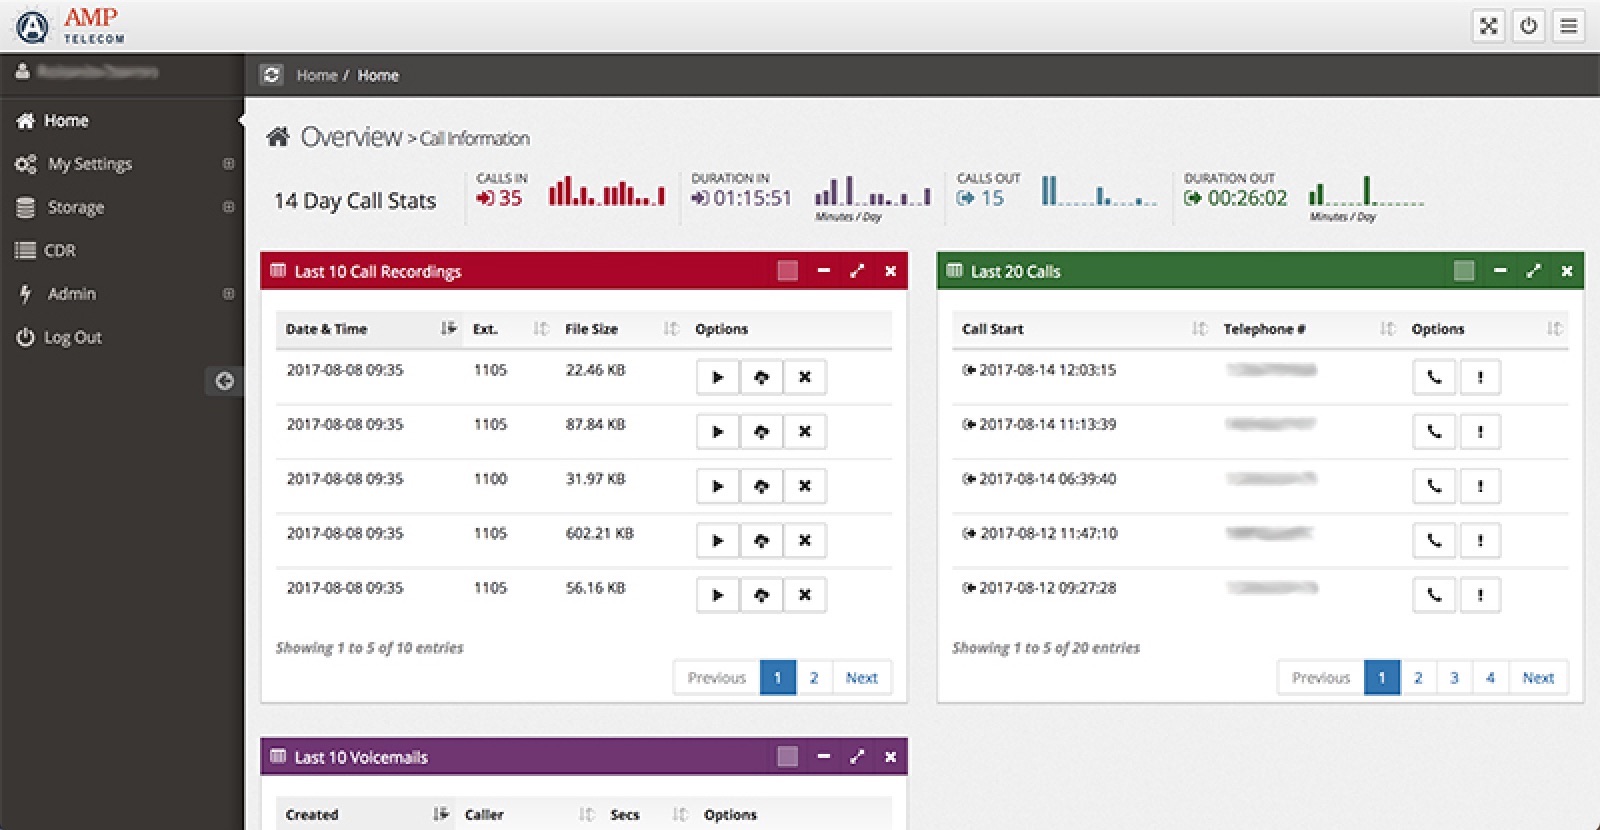Click Next in Last 20 Calls pagination
This screenshot has height=830, width=1600.
1538,678
